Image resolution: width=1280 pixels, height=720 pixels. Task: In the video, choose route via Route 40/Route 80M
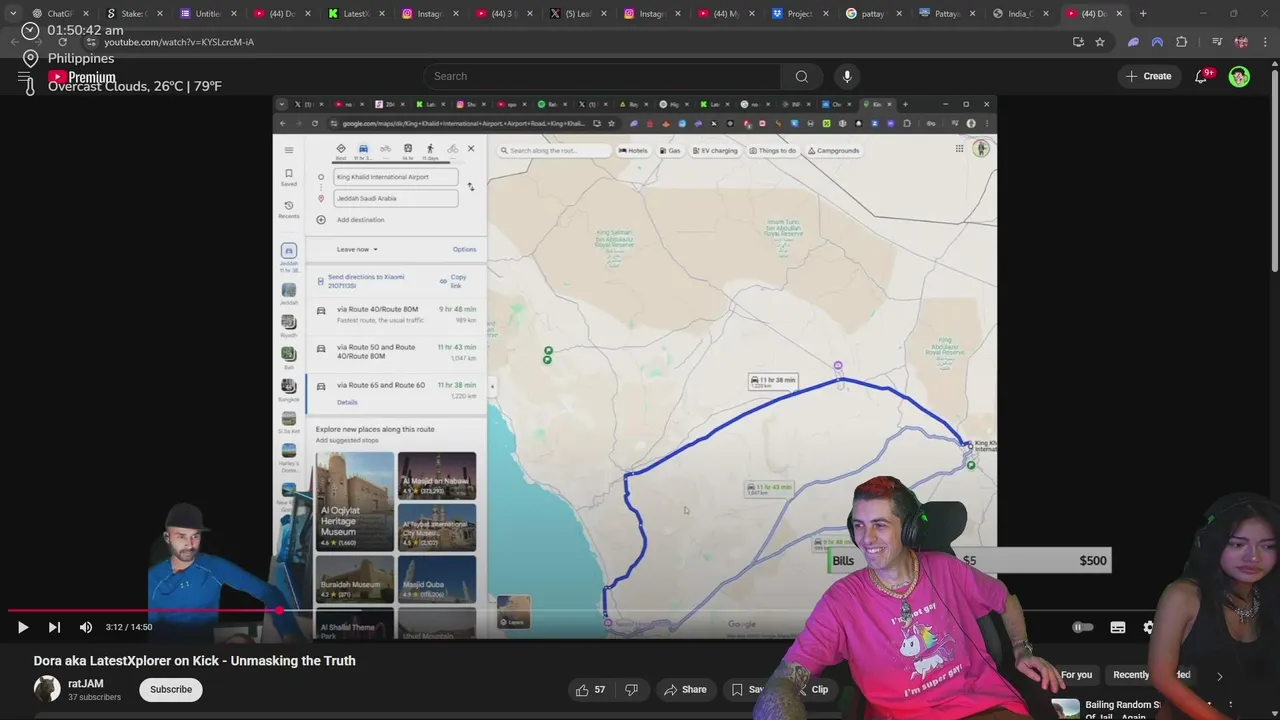(x=397, y=314)
